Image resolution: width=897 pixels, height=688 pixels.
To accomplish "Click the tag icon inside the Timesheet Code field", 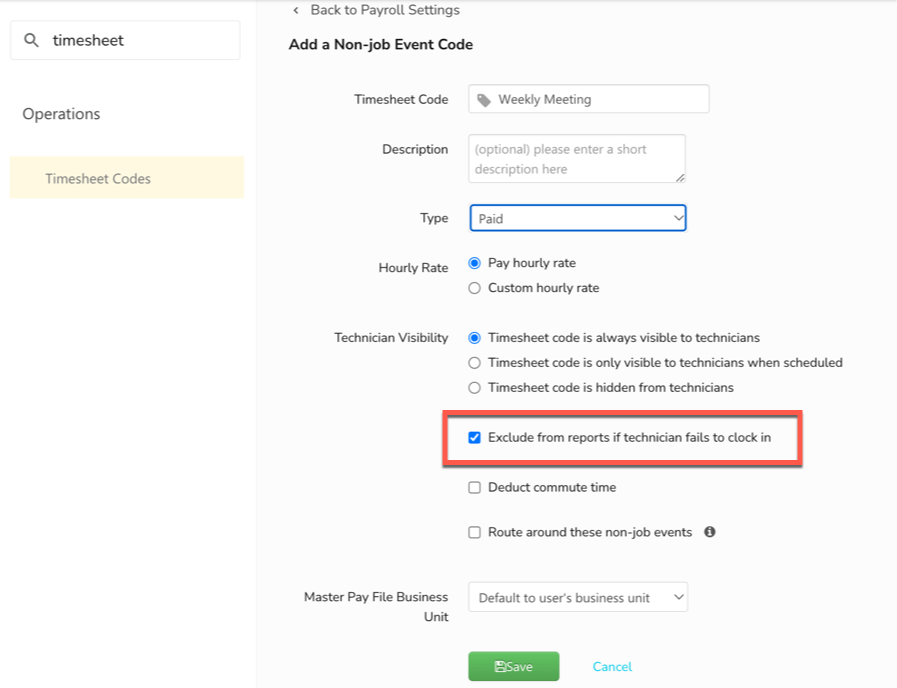I will point(485,99).
